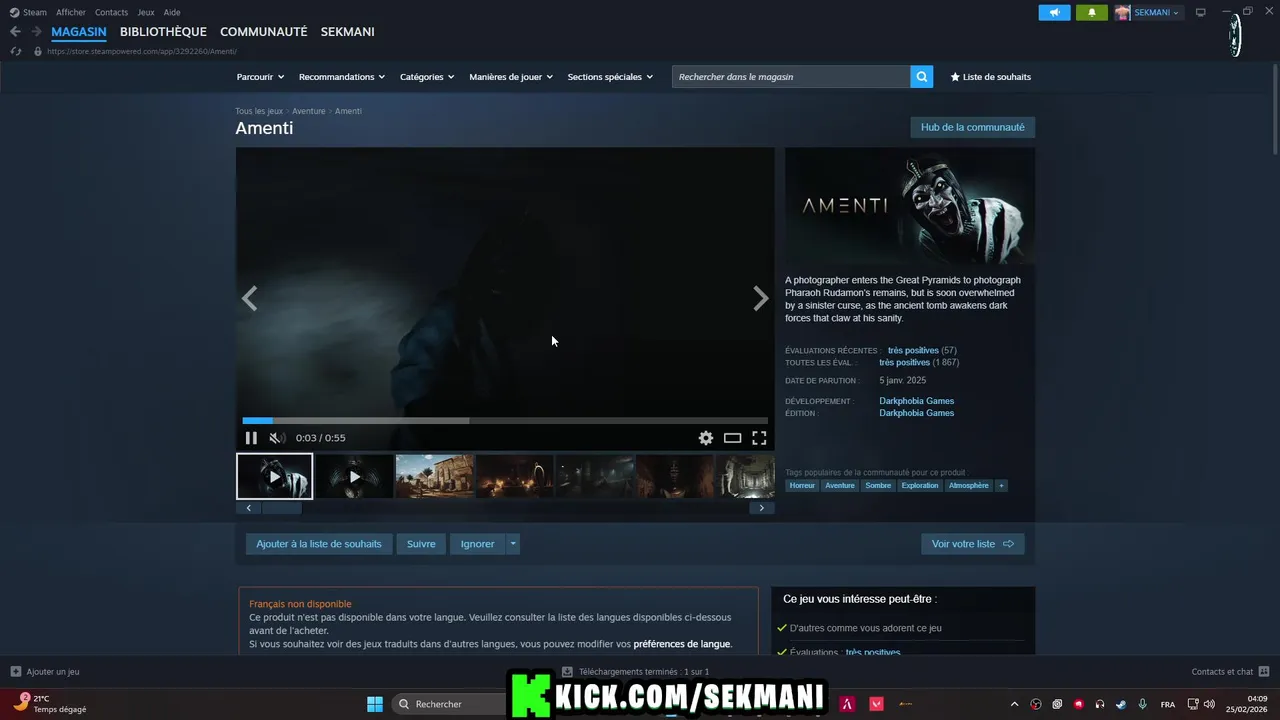Click the taskbar Rechercher search box

(450, 704)
